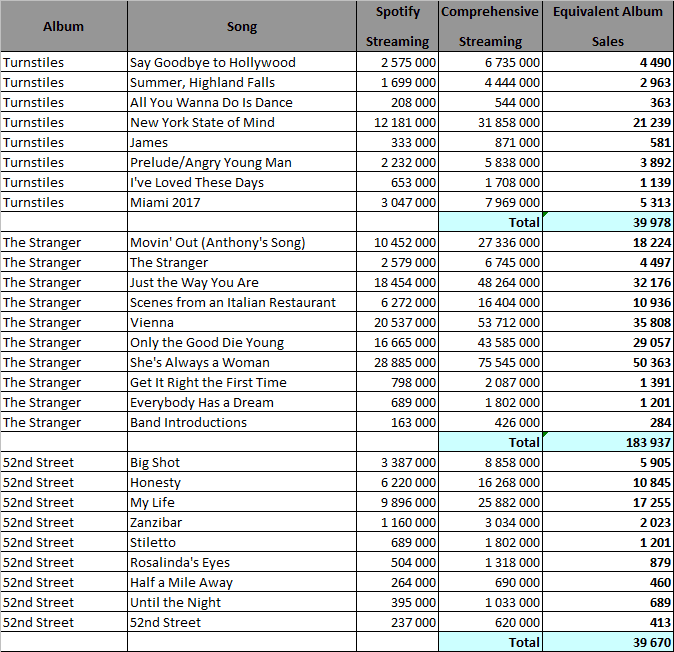Click Equivalent Album Sales value 21 239

coord(608,122)
